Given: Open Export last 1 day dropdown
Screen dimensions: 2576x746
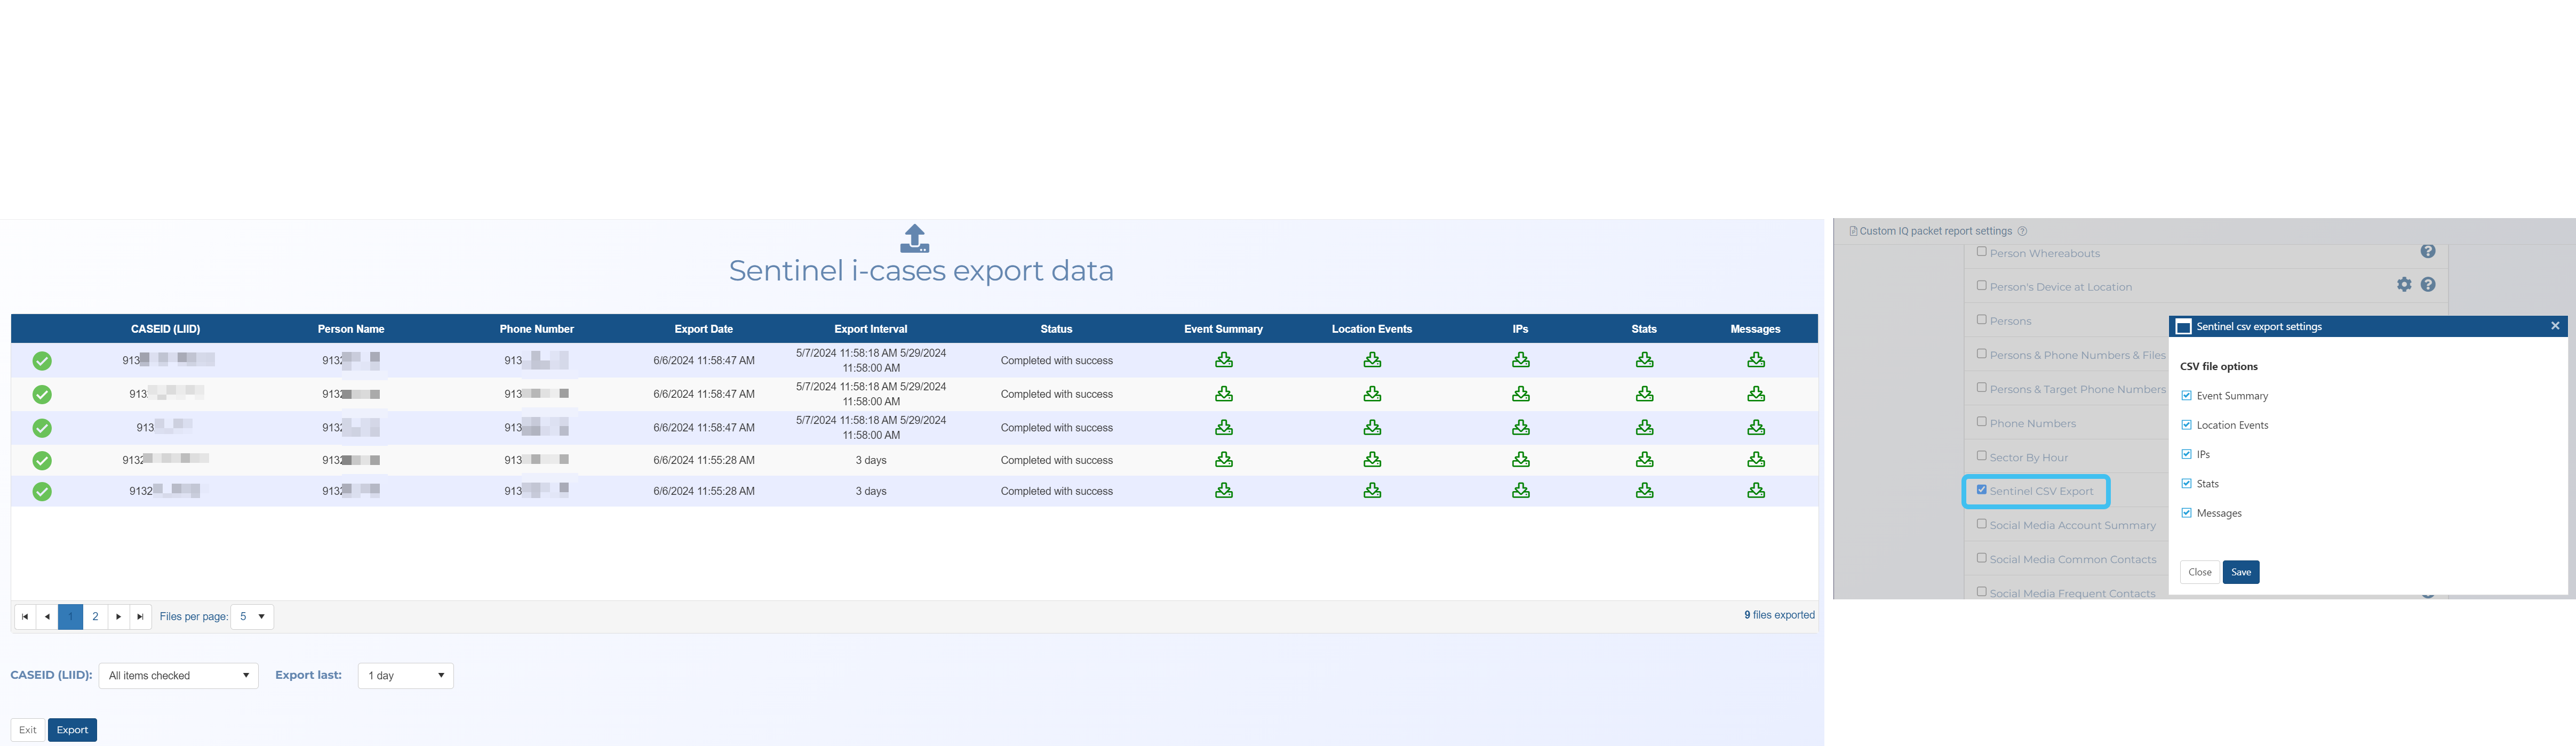Looking at the screenshot, I should pos(405,676).
